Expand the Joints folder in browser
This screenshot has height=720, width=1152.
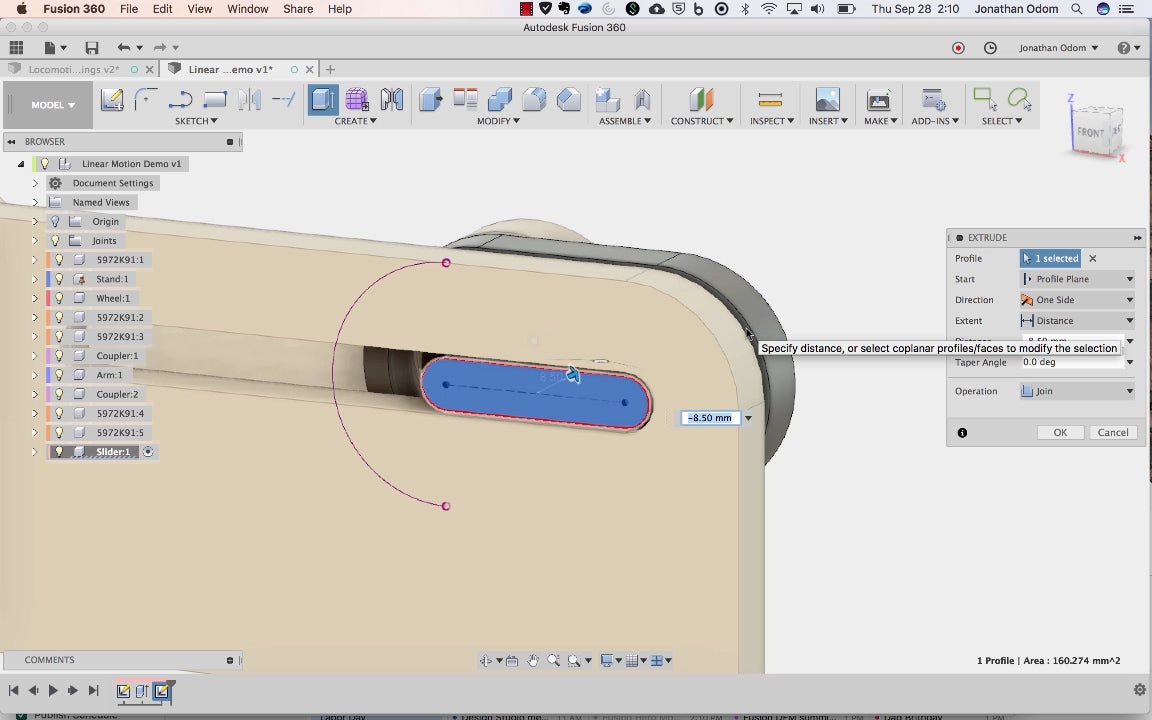pyautogui.click(x=35, y=240)
